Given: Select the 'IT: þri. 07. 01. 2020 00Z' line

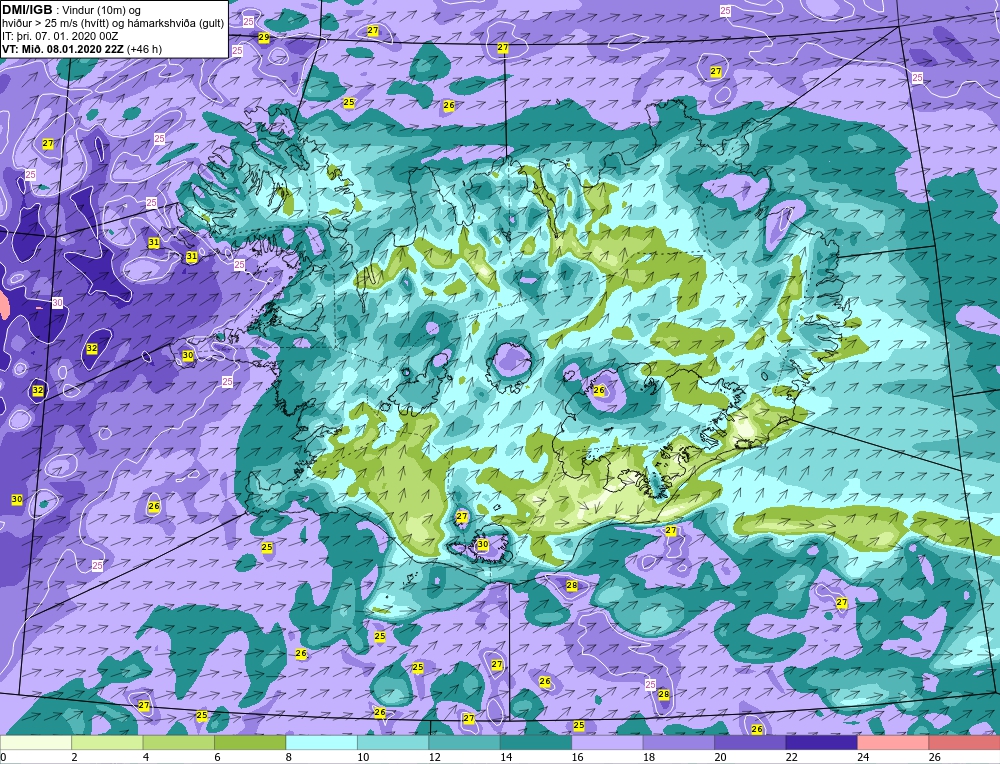Looking at the screenshot, I should click(60, 36).
